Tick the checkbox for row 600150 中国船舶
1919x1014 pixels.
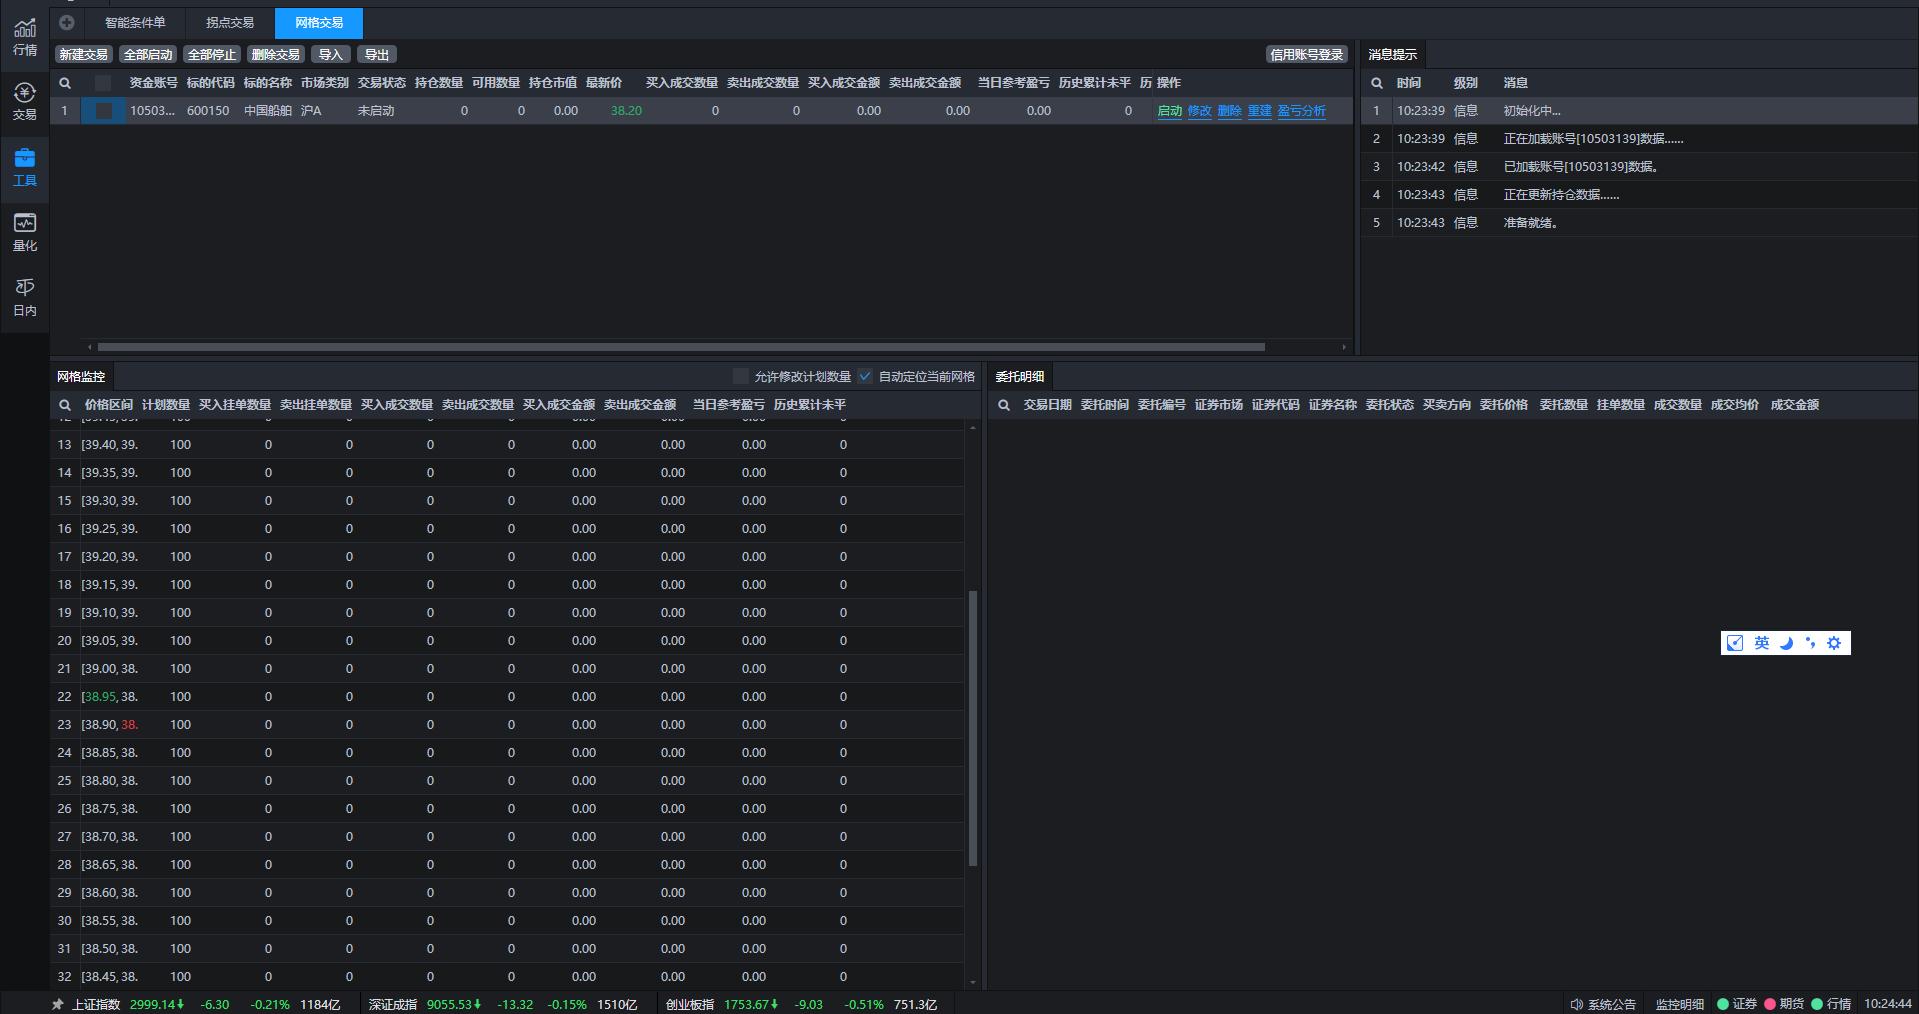(104, 111)
